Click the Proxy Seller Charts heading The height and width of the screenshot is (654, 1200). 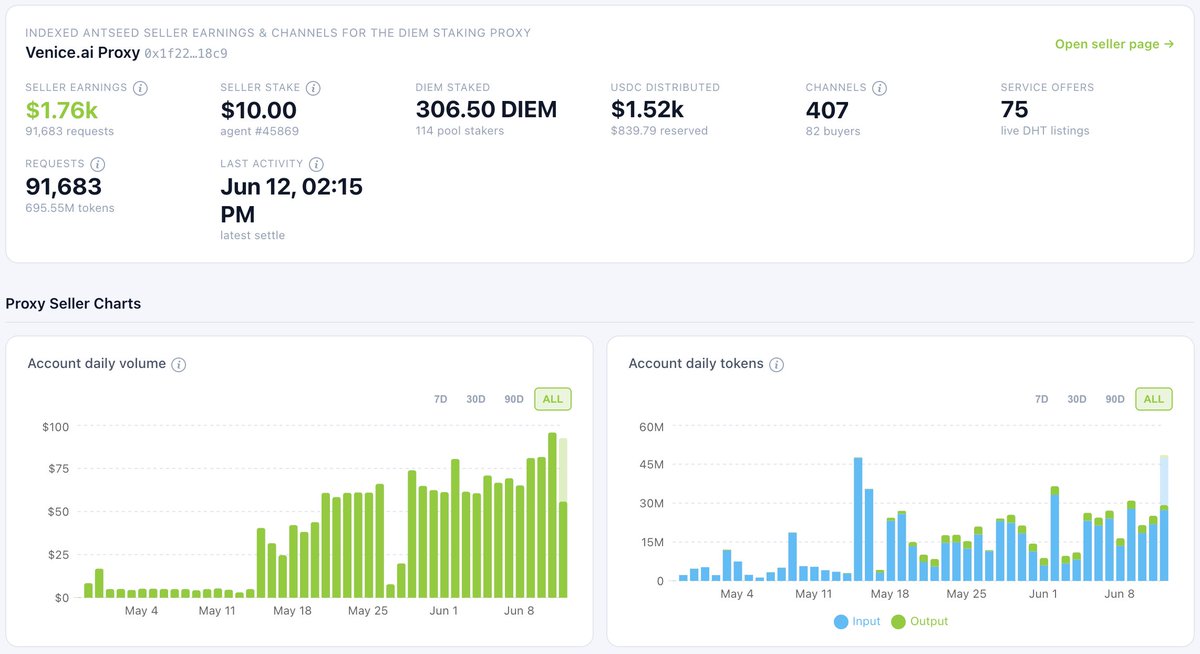point(73,303)
